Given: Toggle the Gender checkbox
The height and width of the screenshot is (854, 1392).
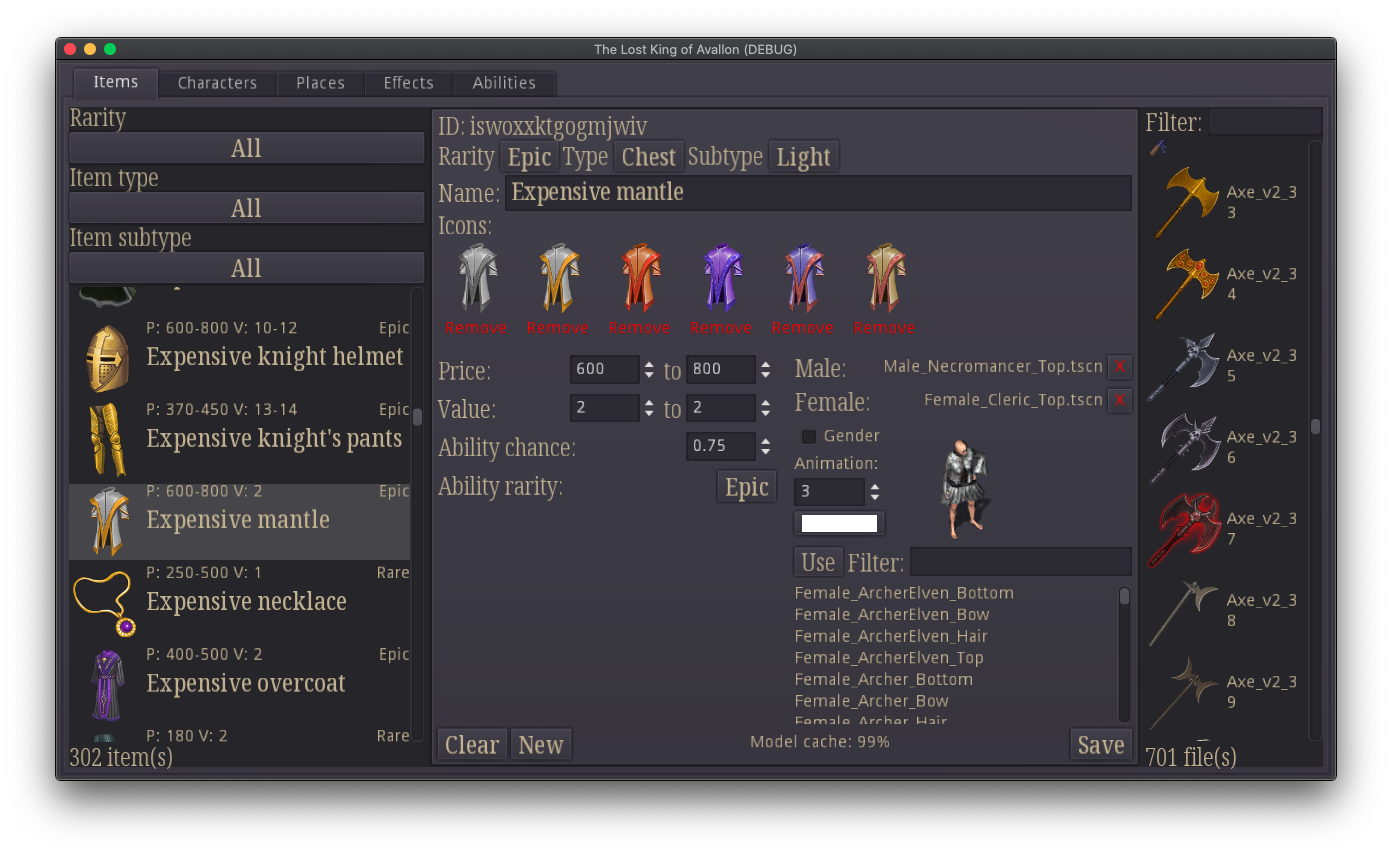Looking at the screenshot, I should point(809,436).
